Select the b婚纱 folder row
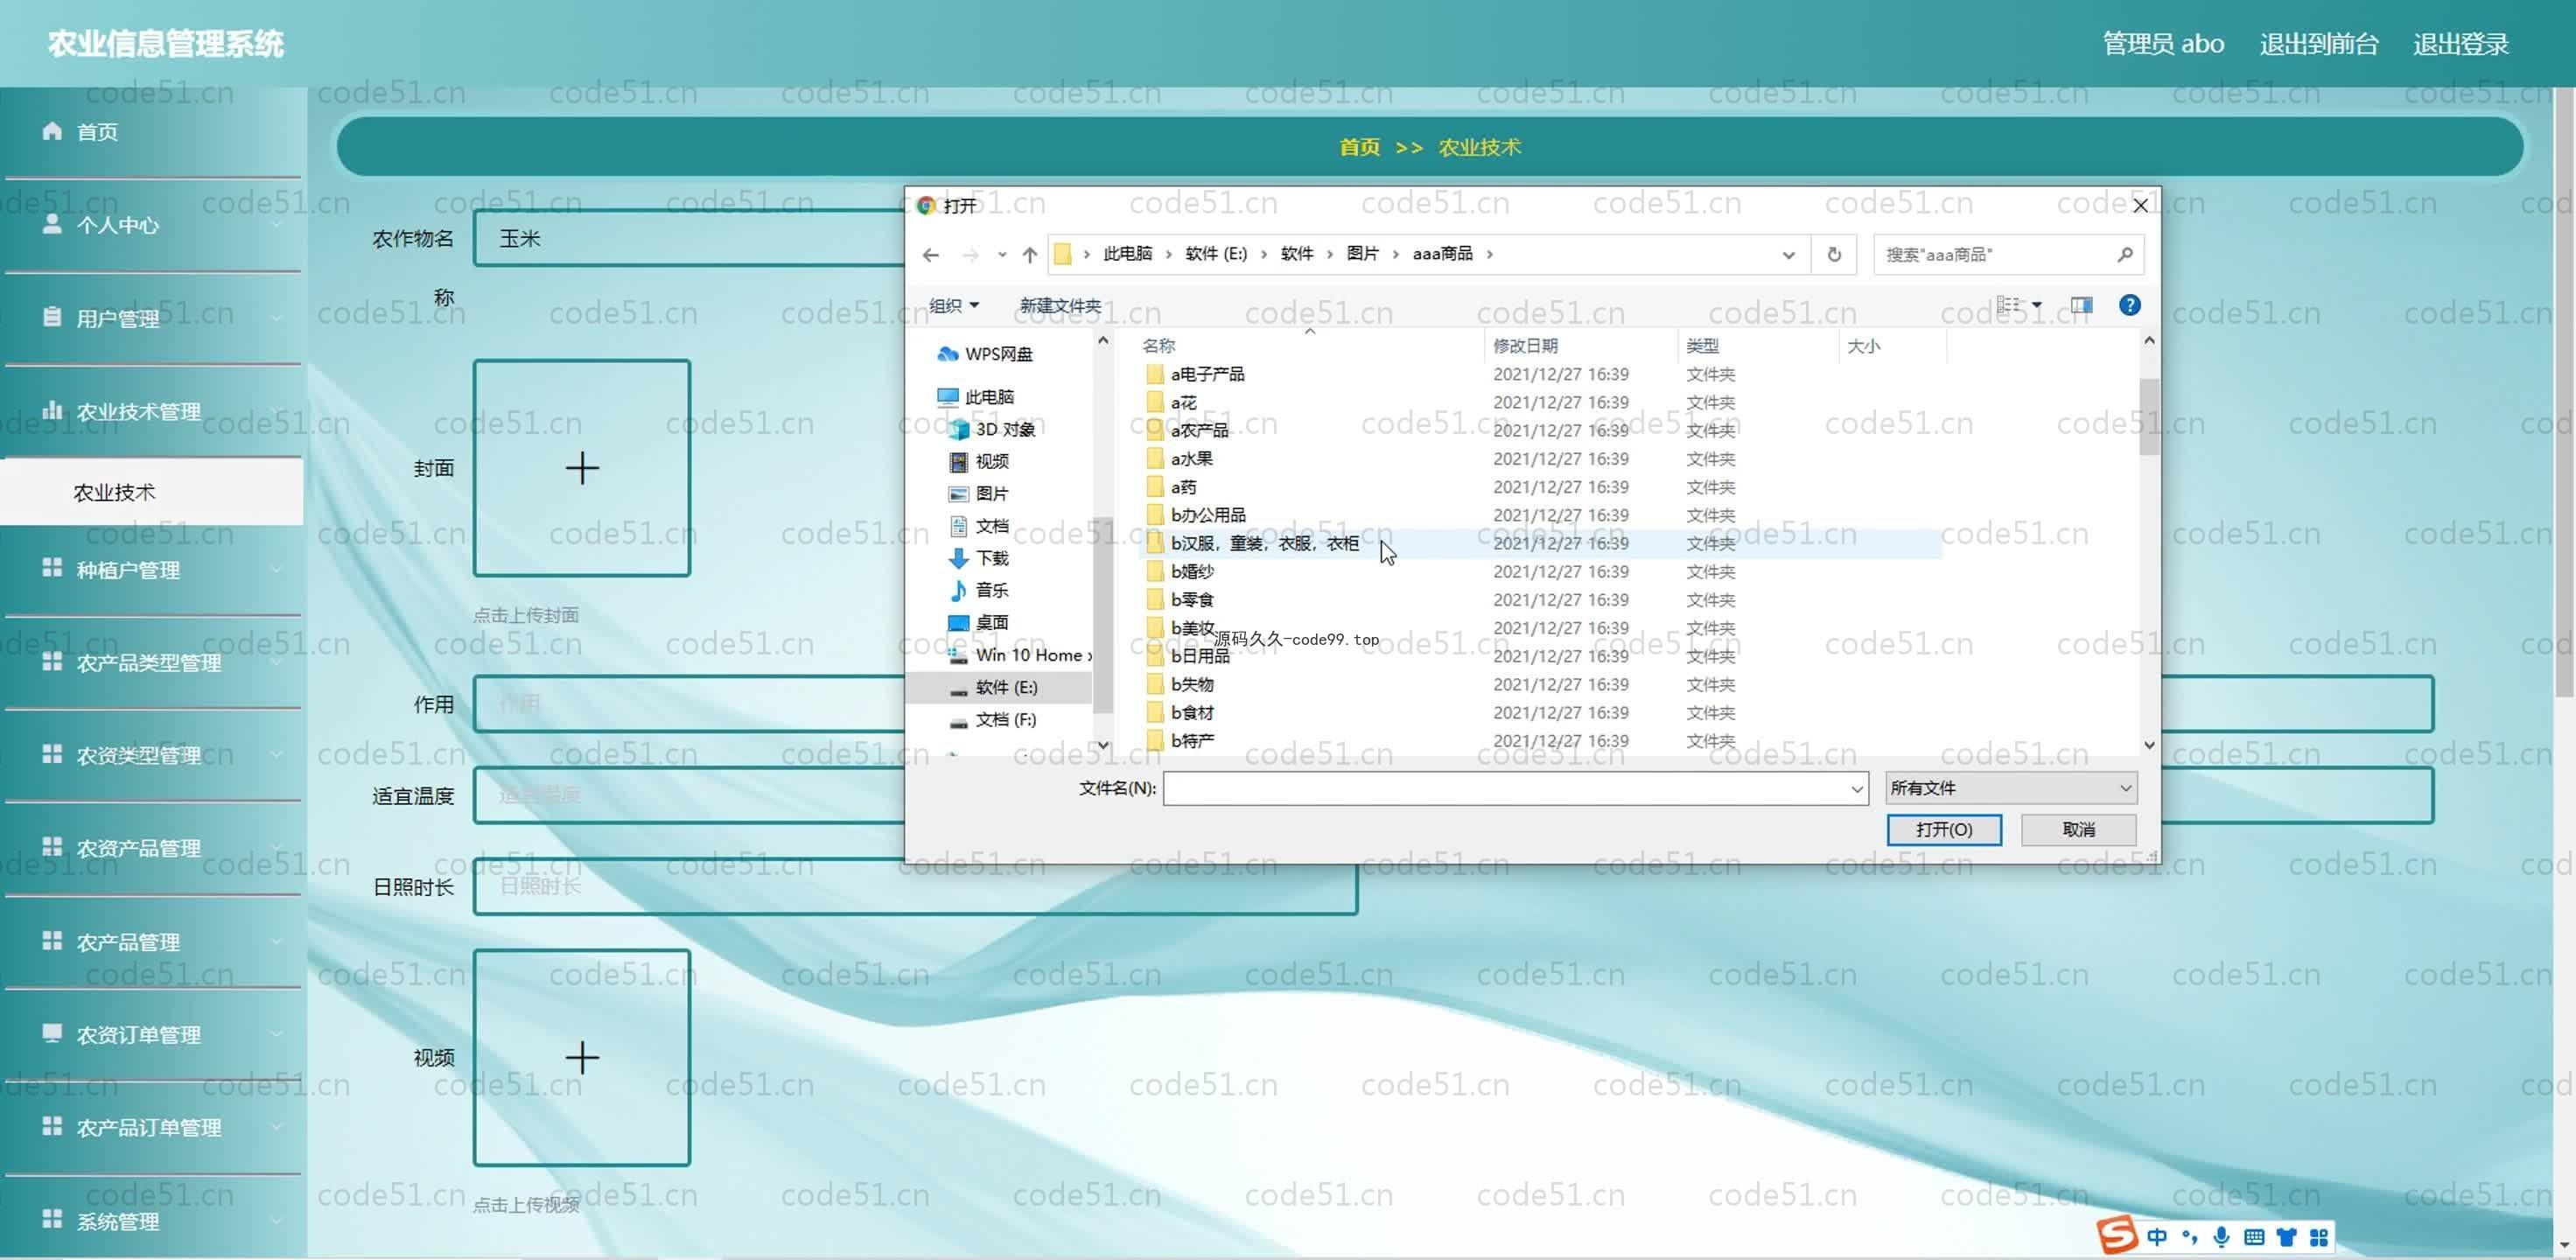The image size is (2576, 1260). 1540,572
